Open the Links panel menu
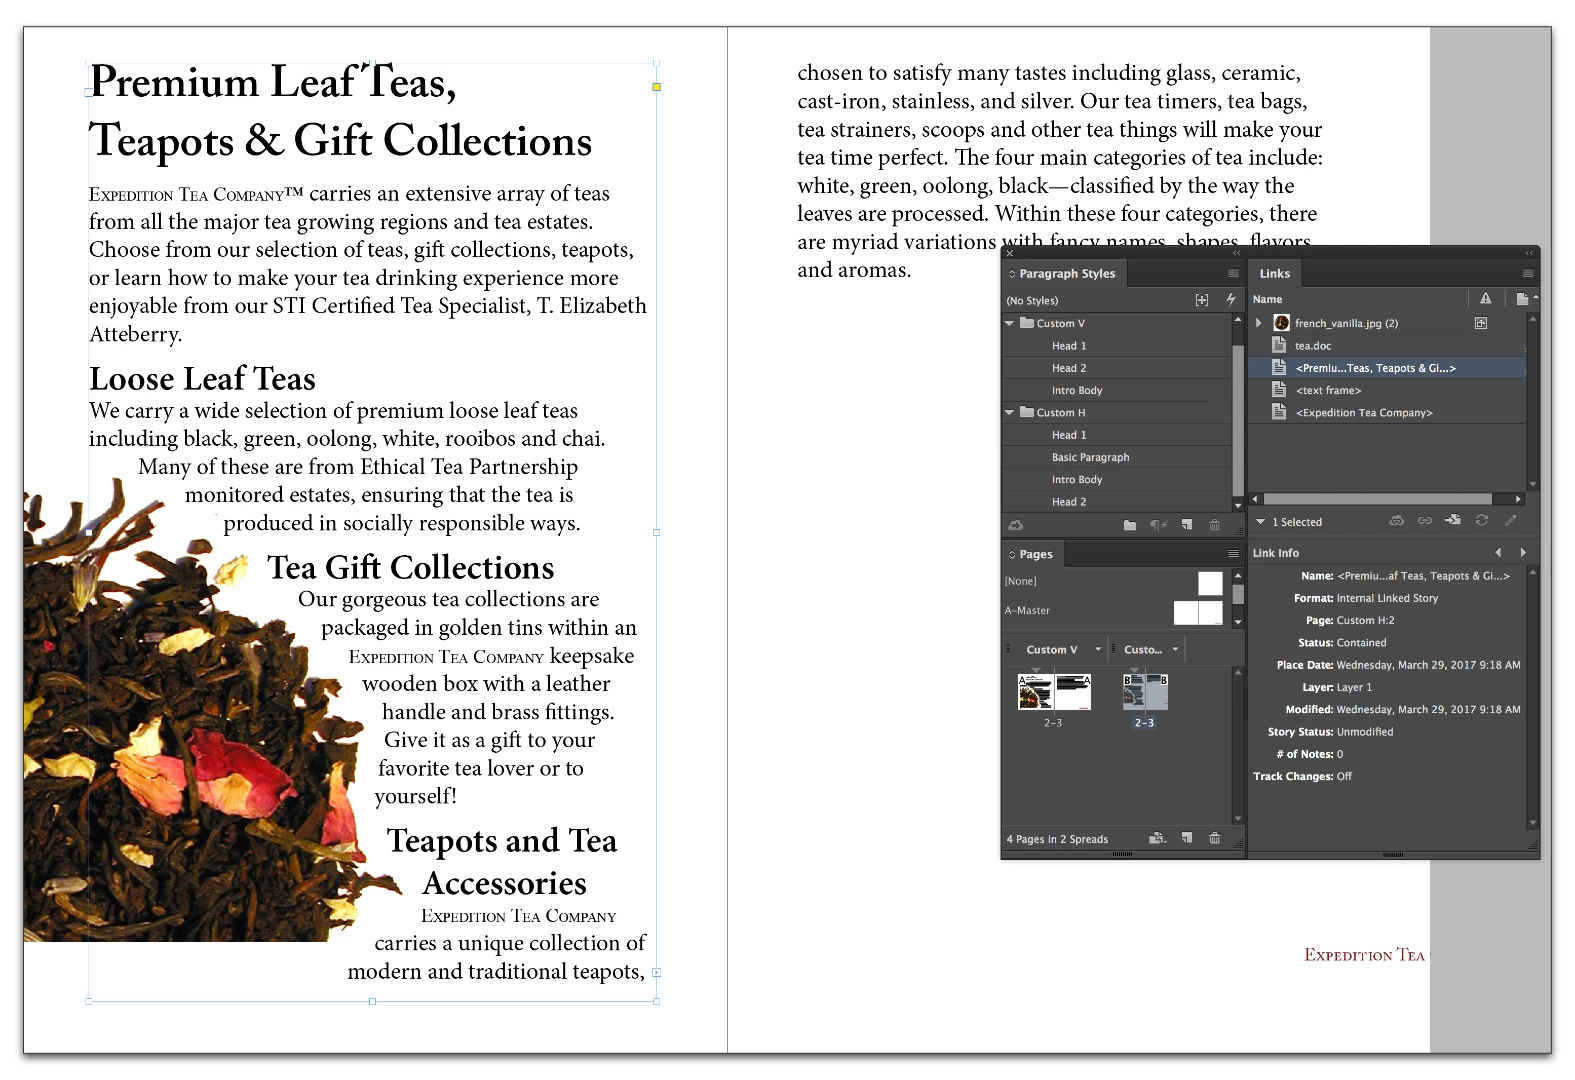 (x=1528, y=273)
